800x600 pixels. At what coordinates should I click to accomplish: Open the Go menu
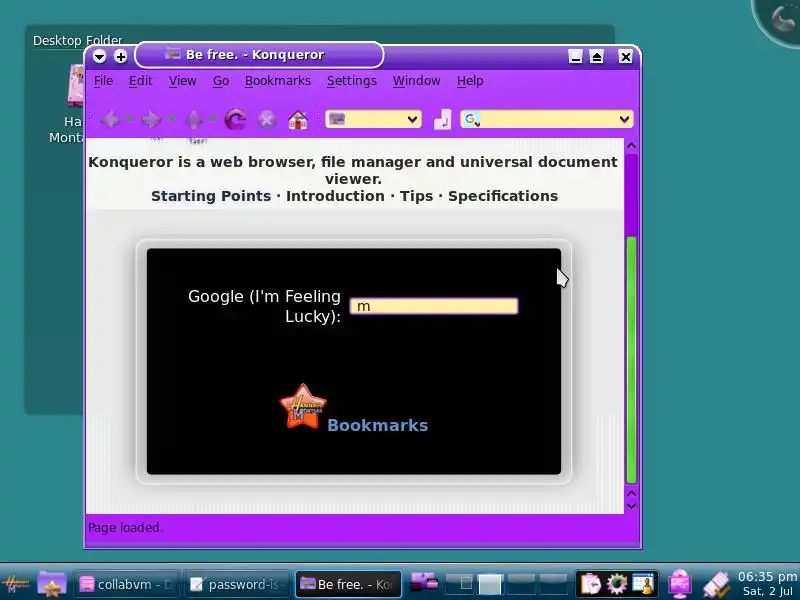point(221,81)
